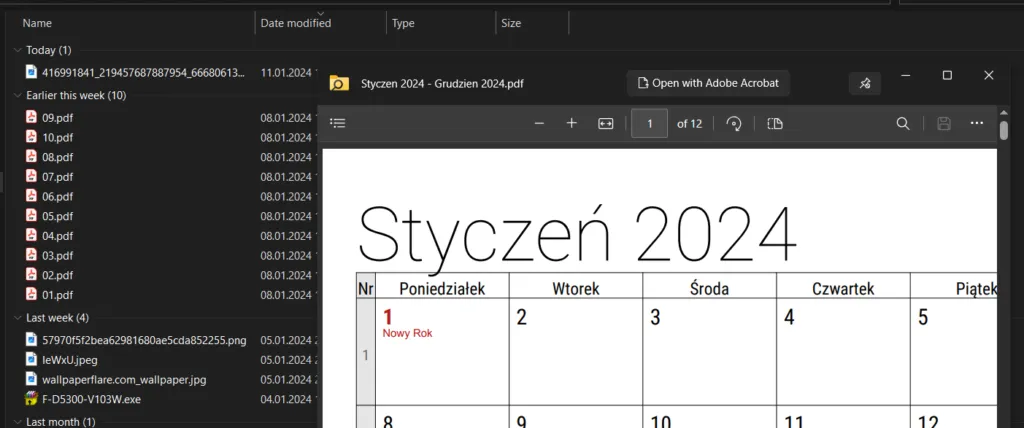Click the 02.pdf file name
1024x428 pixels.
[57, 275]
